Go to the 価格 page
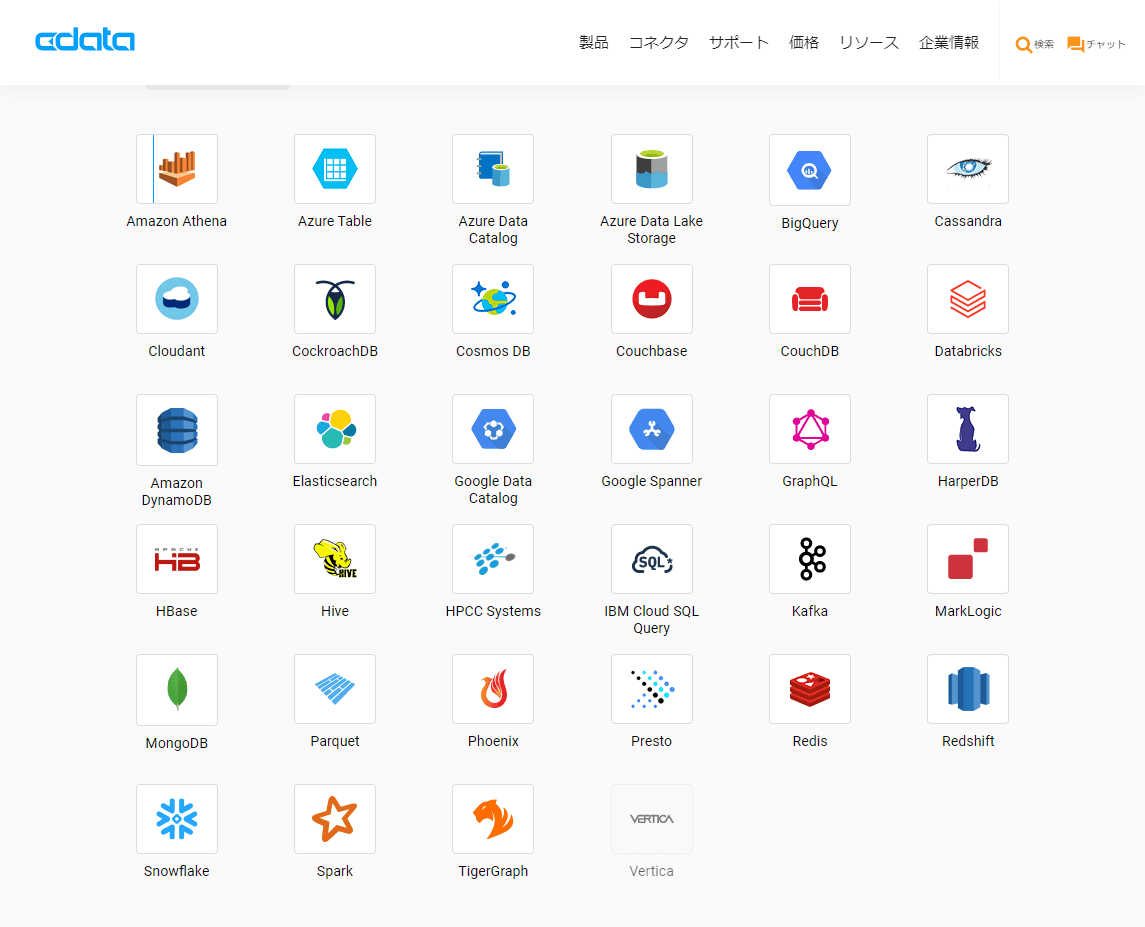This screenshot has height=927, width=1145. click(804, 42)
